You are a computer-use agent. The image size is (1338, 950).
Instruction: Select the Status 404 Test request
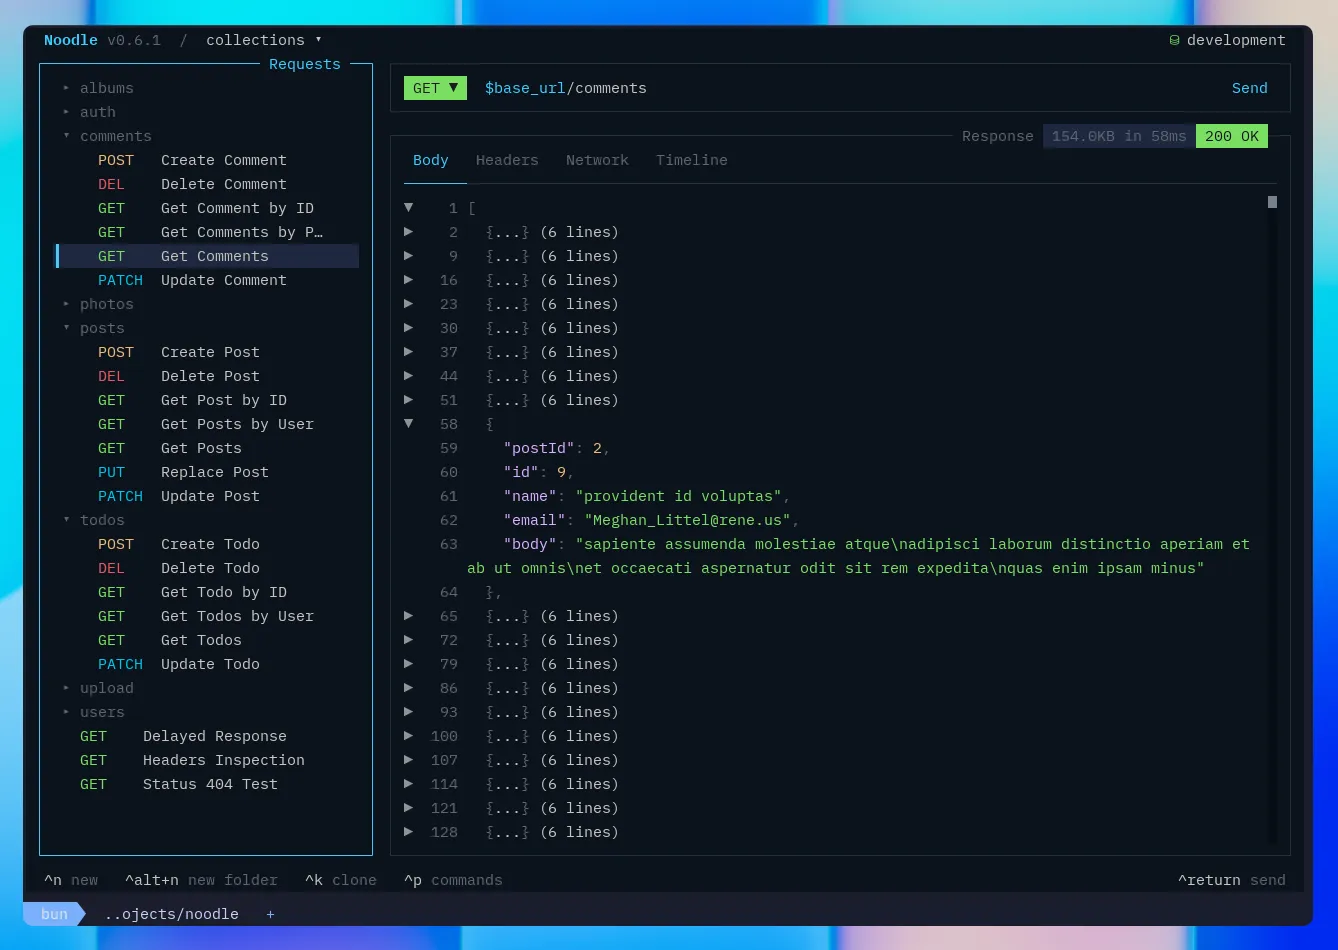click(x=206, y=784)
